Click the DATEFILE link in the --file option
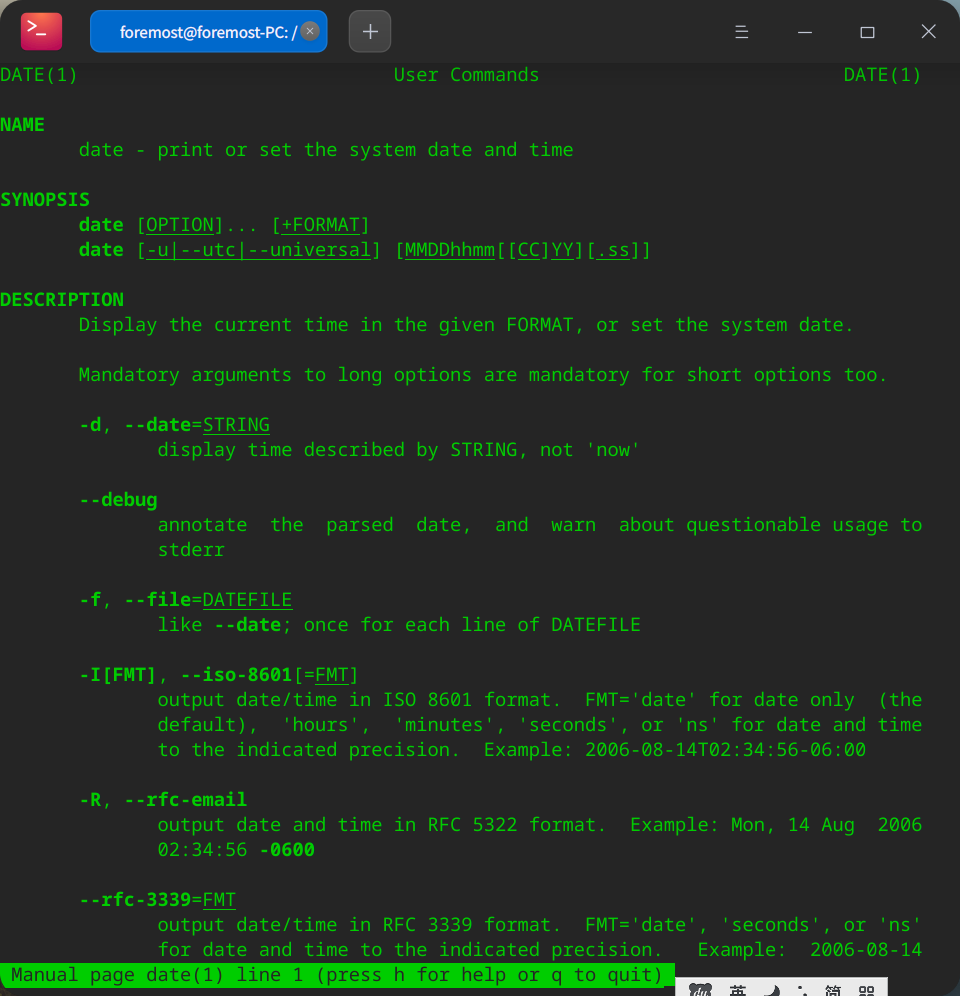The image size is (960, 996). (x=247, y=599)
